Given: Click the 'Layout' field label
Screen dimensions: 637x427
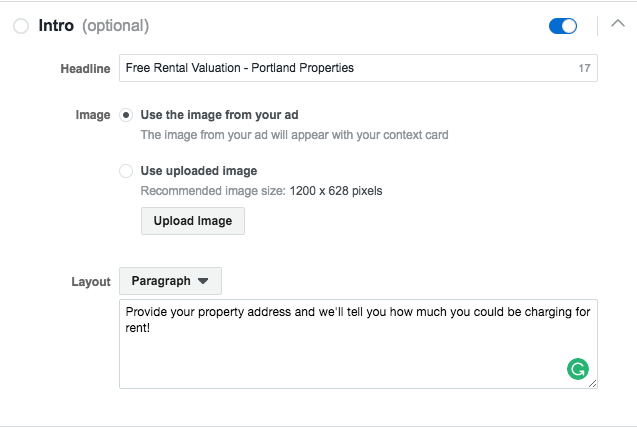Looking at the screenshot, I should tap(91, 282).
